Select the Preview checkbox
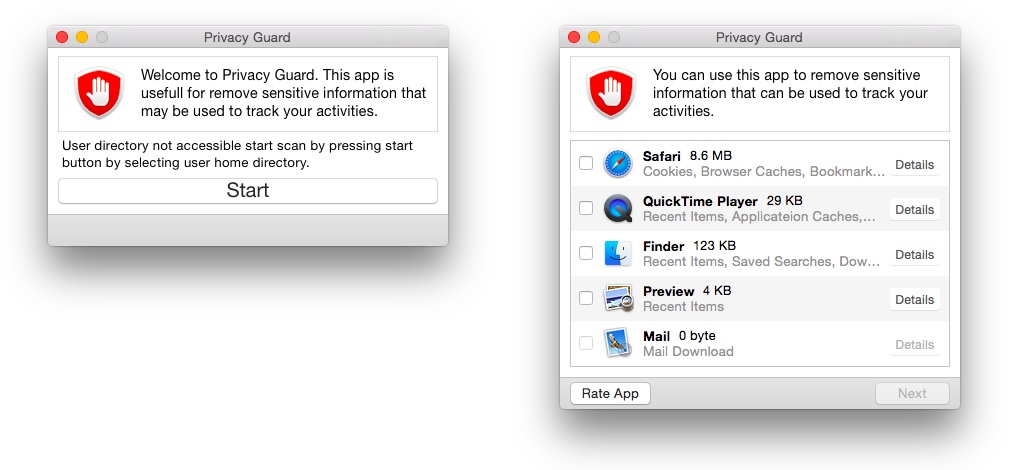This screenshot has height=470, width=1024. tap(586, 299)
